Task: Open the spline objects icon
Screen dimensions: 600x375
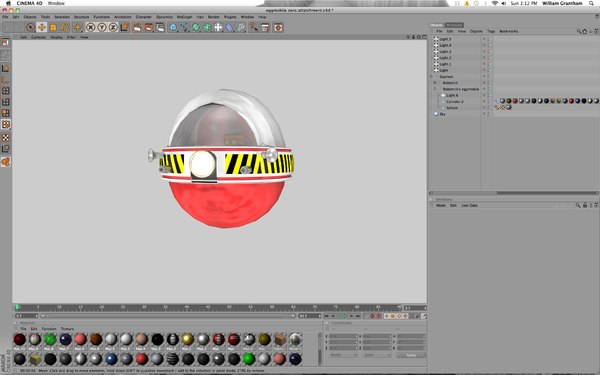Action: click(184, 27)
